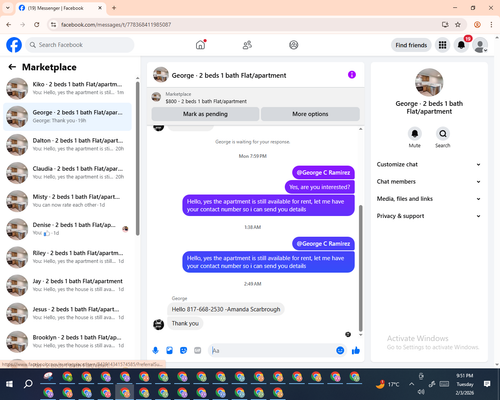Reload the page in Chrome

point(37,24)
